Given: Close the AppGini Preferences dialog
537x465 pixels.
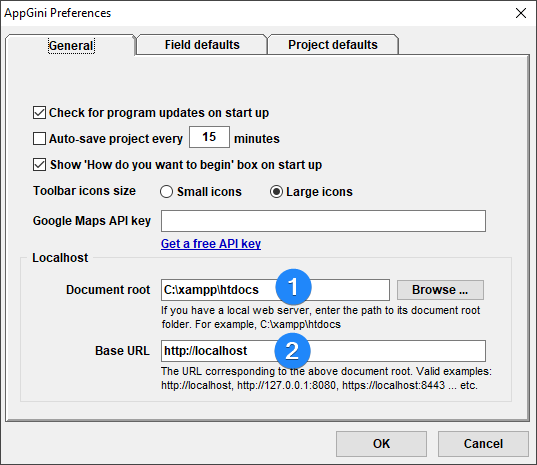Looking at the screenshot, I should (521, 13).
